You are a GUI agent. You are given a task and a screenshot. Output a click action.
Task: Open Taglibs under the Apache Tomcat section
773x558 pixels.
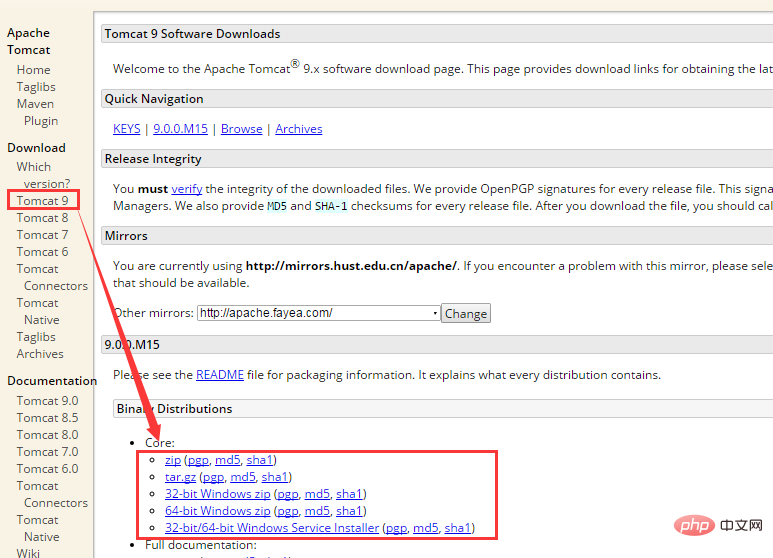[35, 87]
